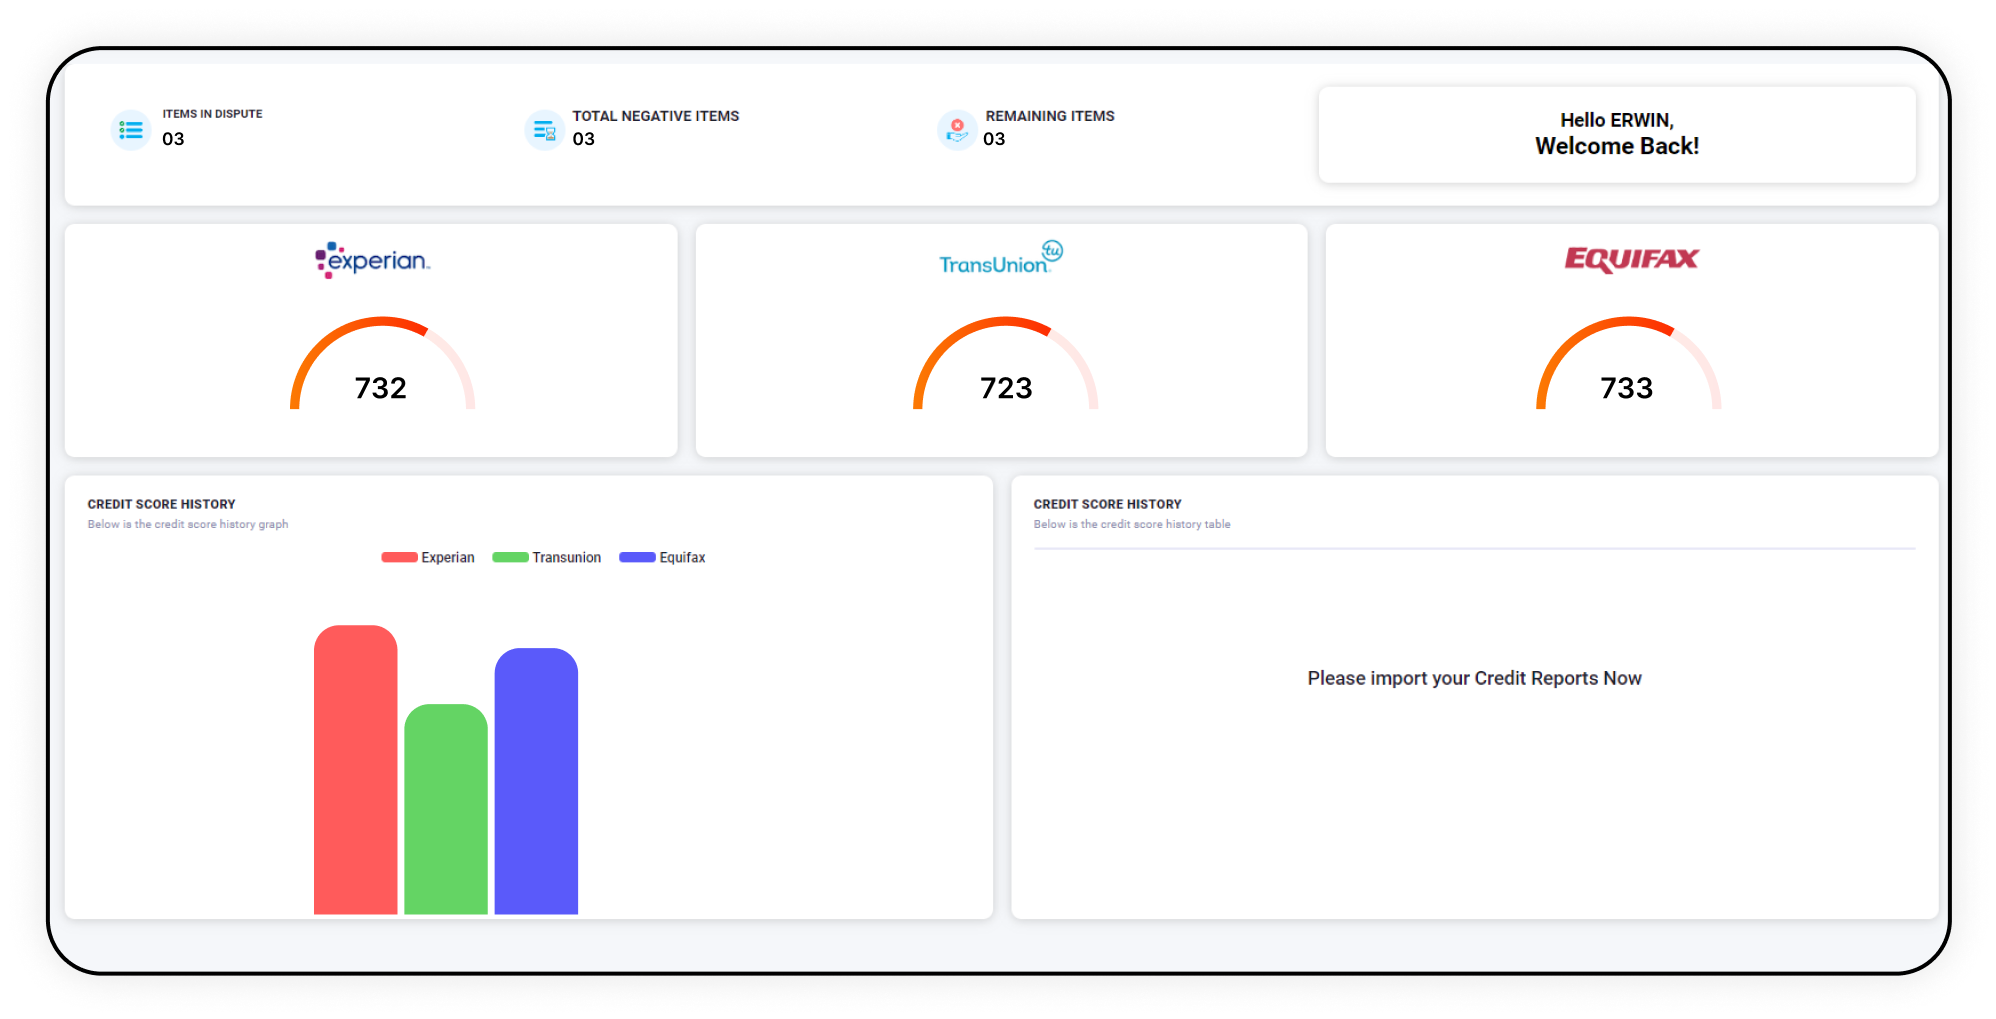Click the Experian logo
This screenshot has width=1996, height=1019.
pyautogui.click(x=372, y=260)
